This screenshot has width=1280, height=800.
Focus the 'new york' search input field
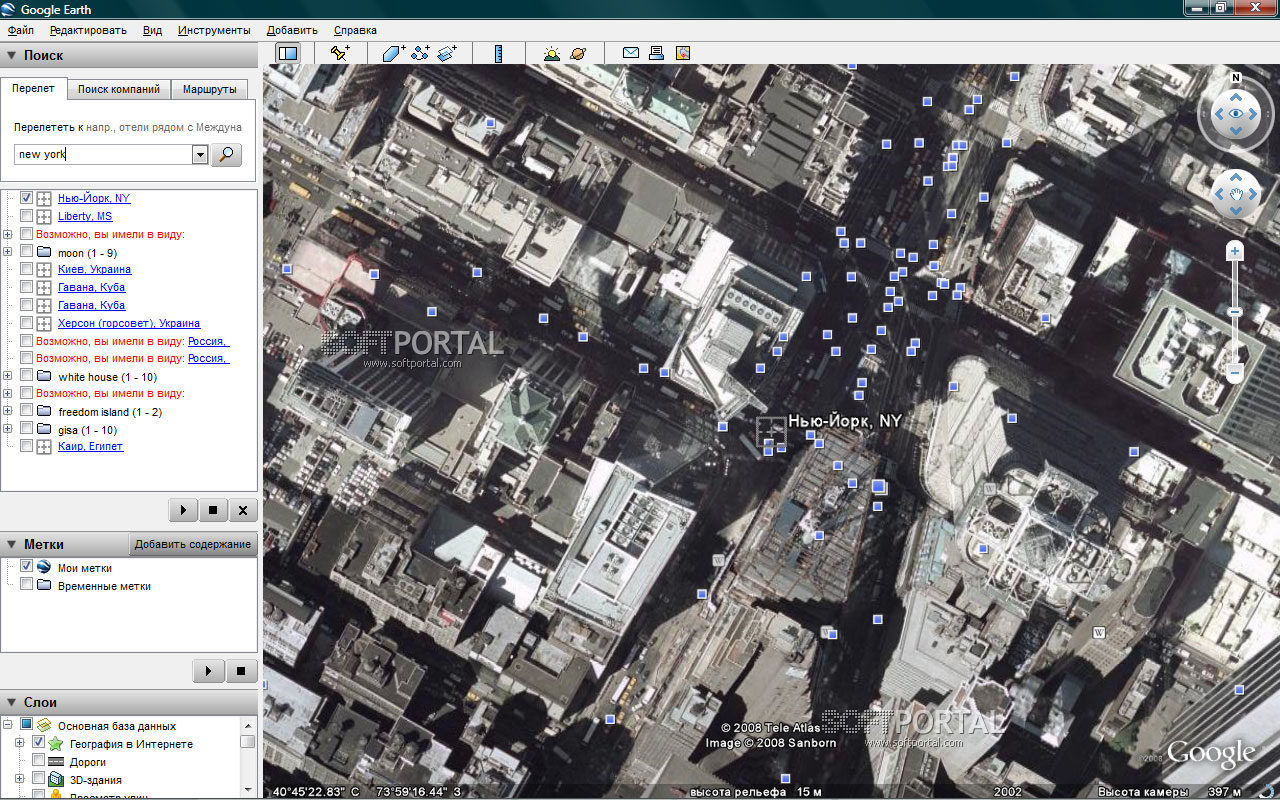click(x=104, y=155)
